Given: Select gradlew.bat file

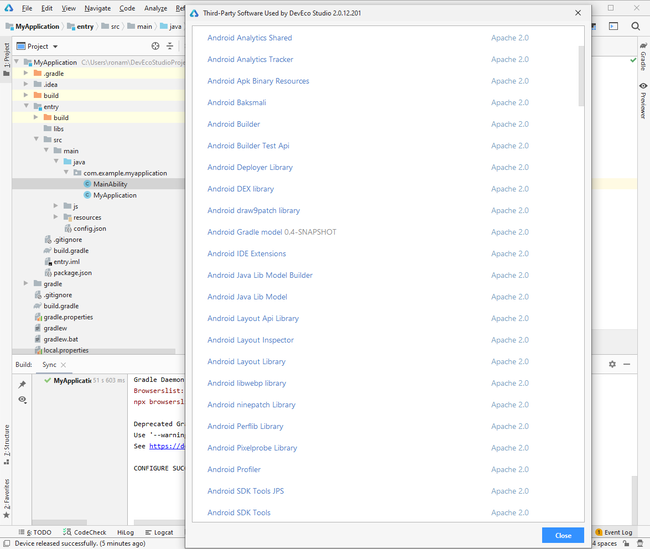Looking at the screenshot, I should [x=61, y=339].
